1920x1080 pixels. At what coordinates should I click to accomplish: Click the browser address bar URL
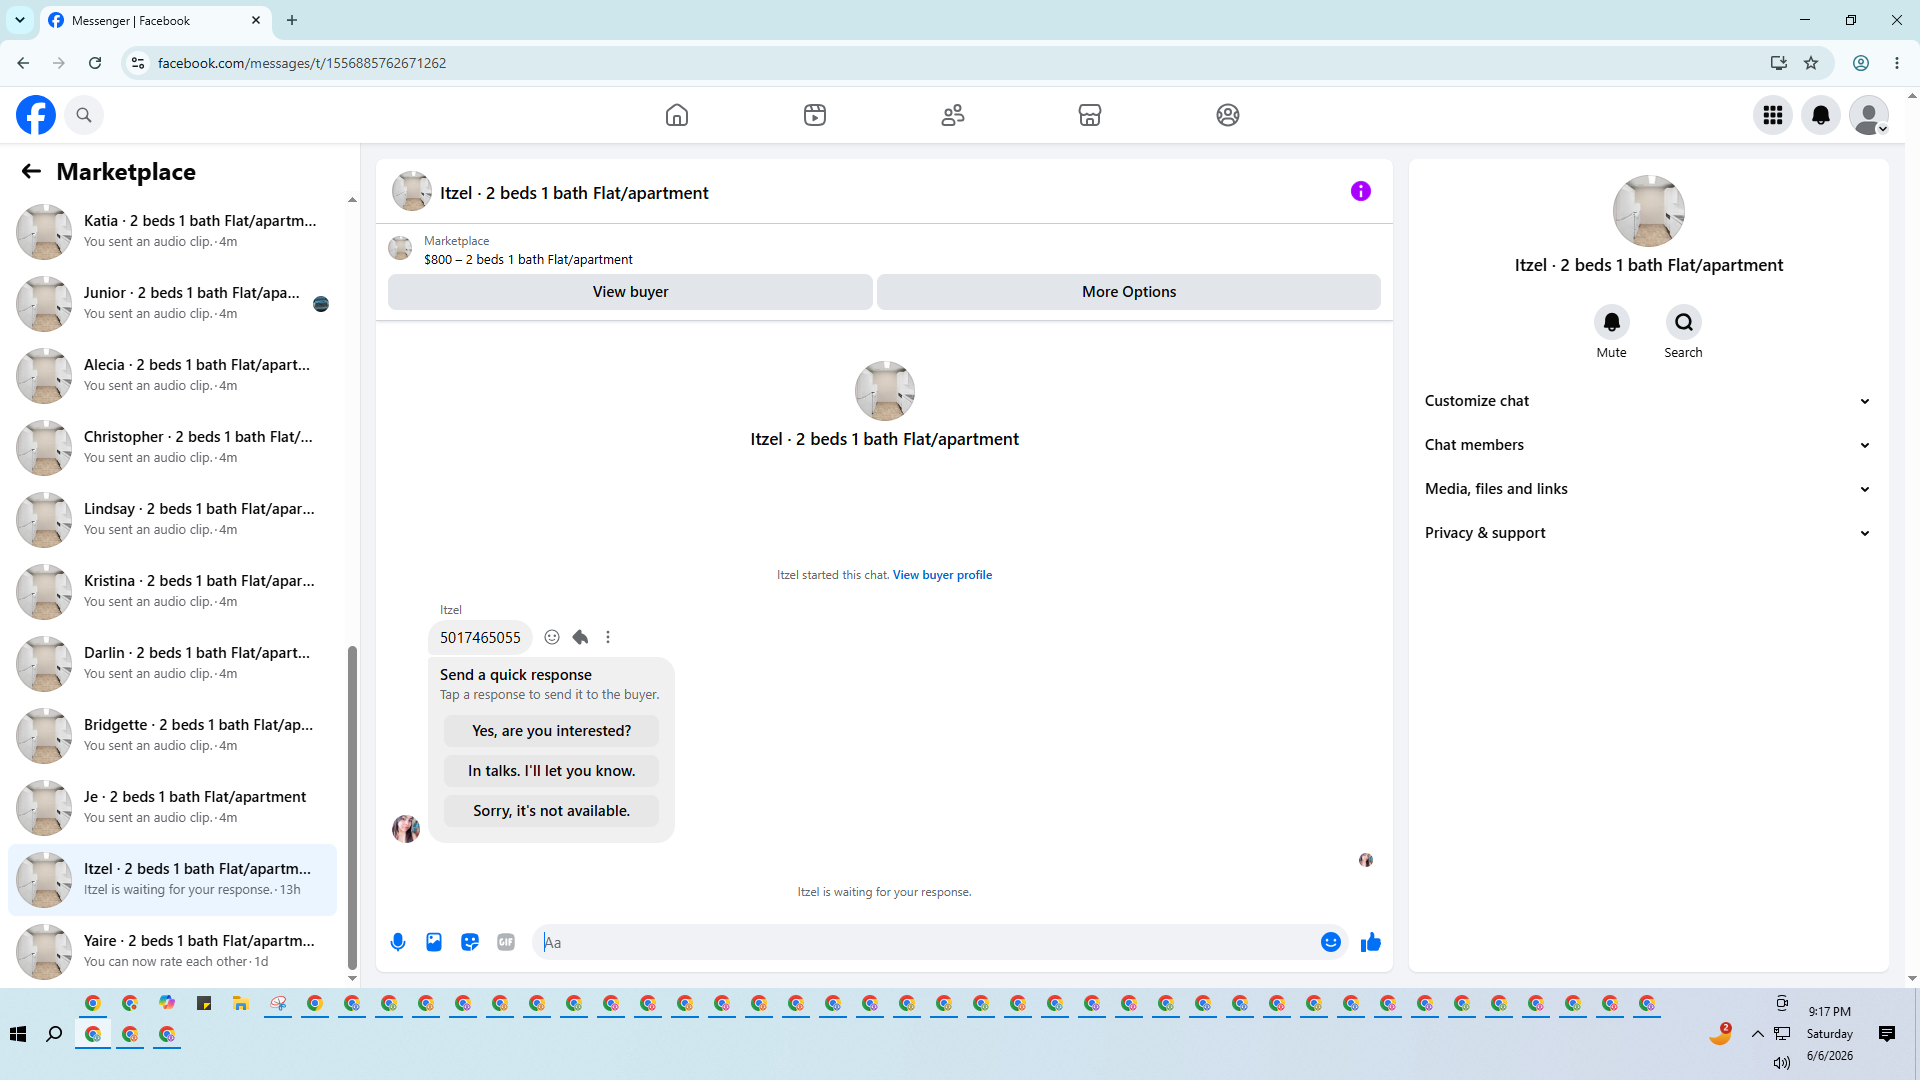(302, 63)
